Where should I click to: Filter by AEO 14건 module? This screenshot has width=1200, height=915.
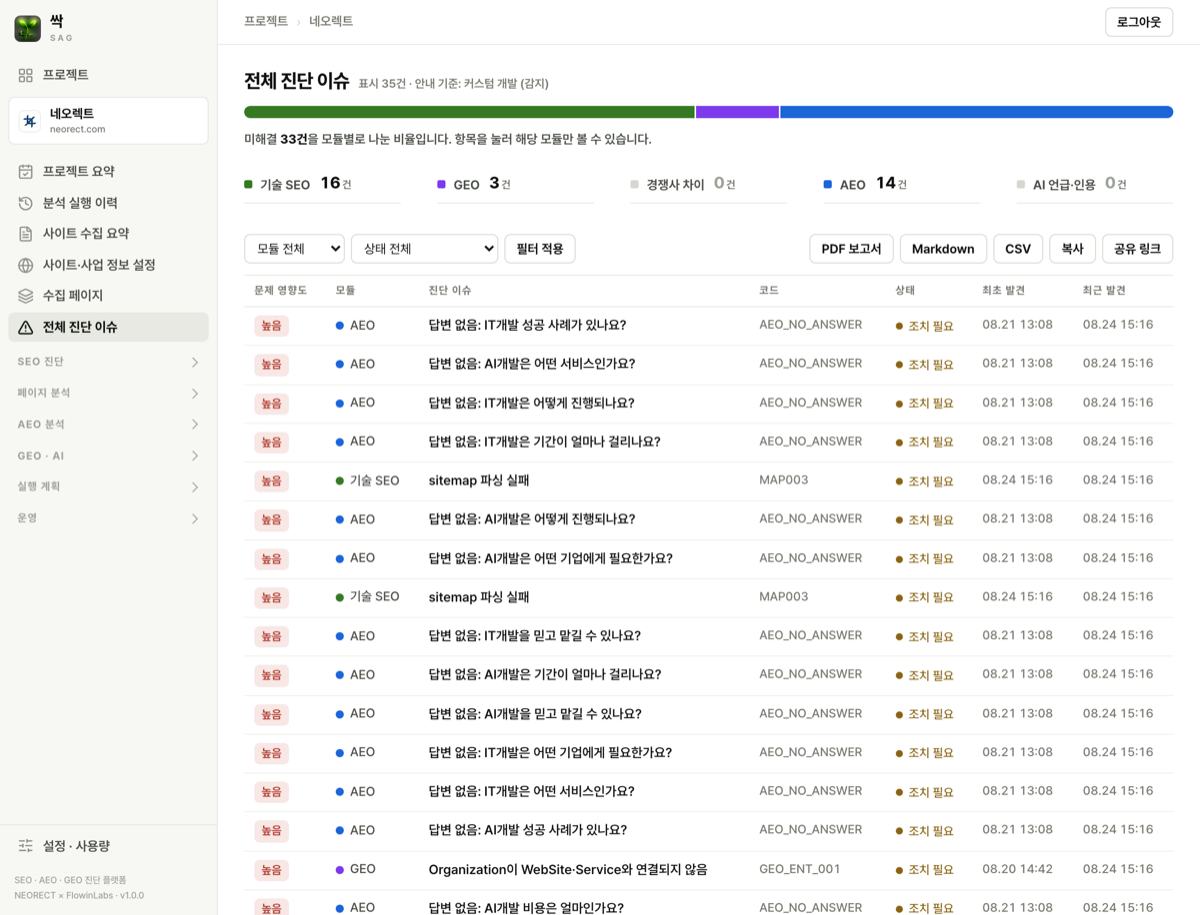tap(901, 185)
